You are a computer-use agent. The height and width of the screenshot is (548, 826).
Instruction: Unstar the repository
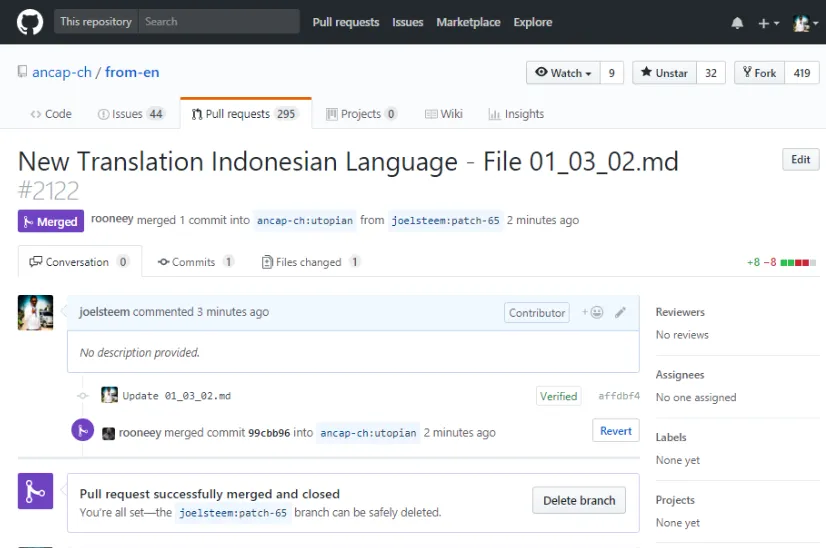click(x=664, y=73)
